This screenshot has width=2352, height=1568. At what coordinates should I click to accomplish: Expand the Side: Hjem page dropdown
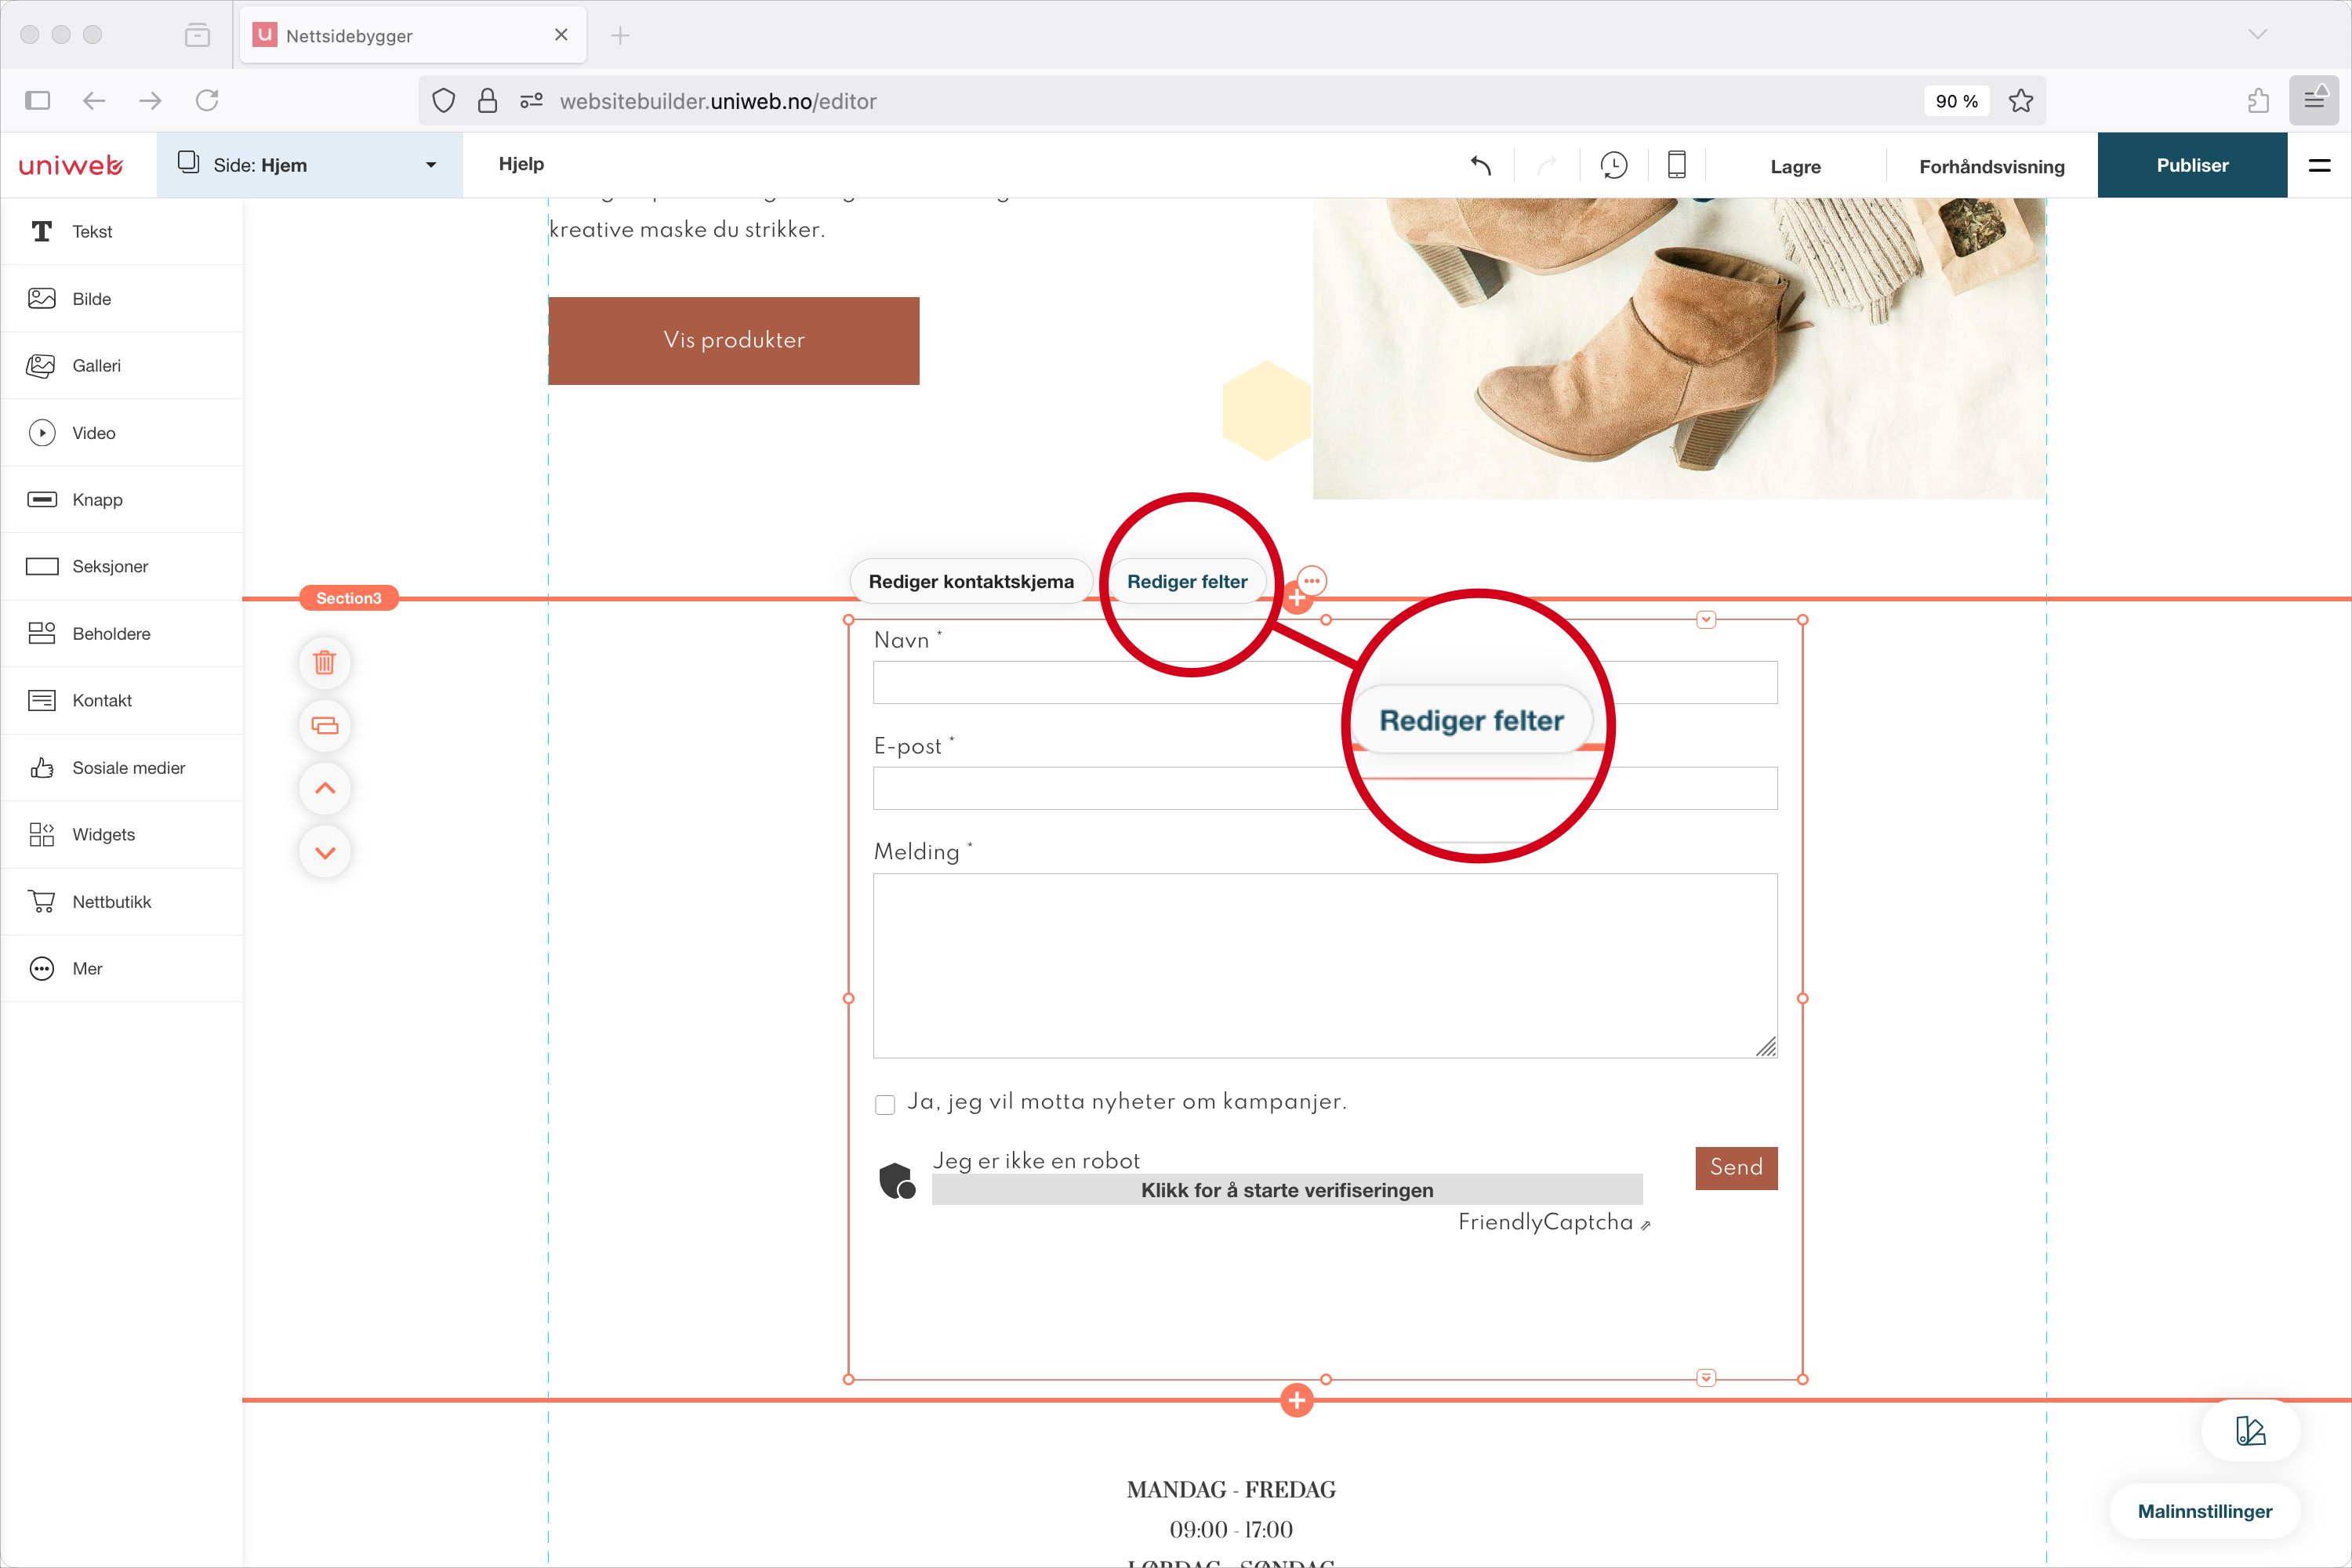310,165
